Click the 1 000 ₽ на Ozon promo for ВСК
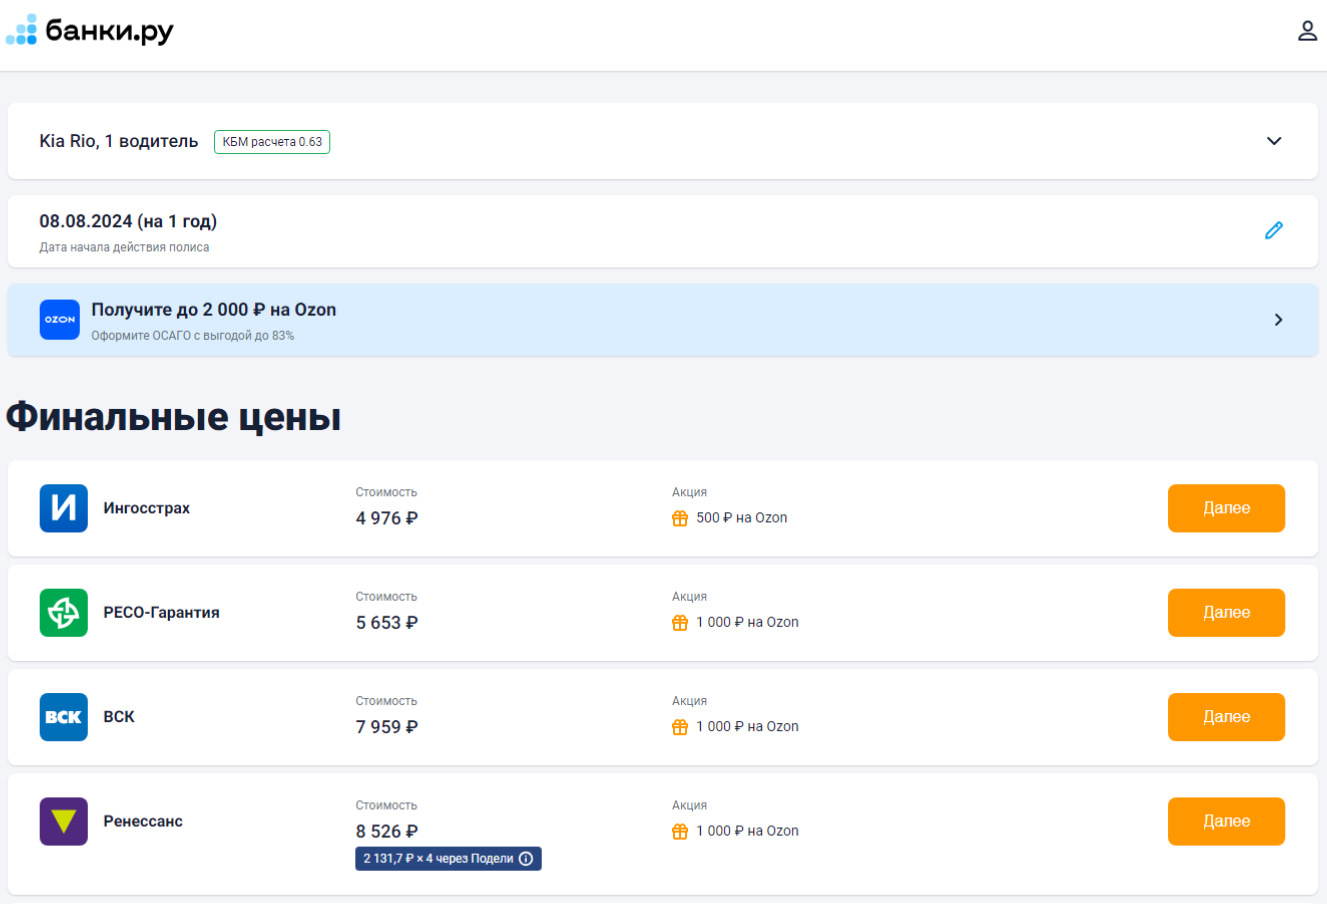Image resolution: width=1327 pixels, height=904 pixels. [x=747, y=727]
